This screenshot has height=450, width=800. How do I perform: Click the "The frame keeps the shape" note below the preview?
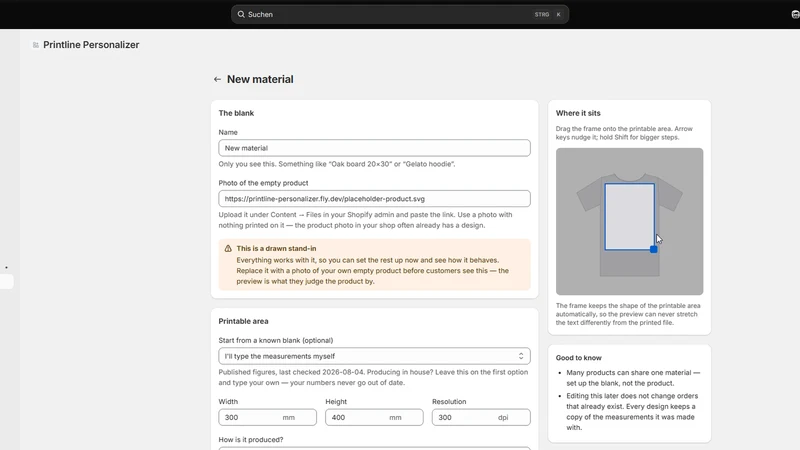(628, 314)
